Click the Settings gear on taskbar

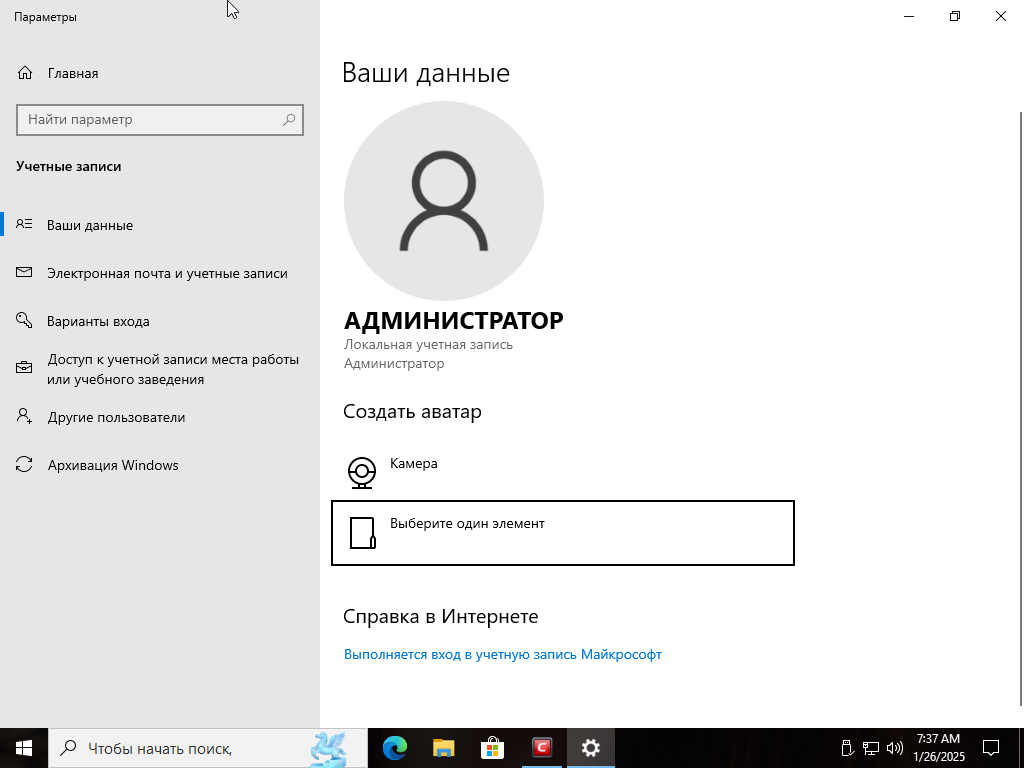pyautogui.click(x=590, y=748)
